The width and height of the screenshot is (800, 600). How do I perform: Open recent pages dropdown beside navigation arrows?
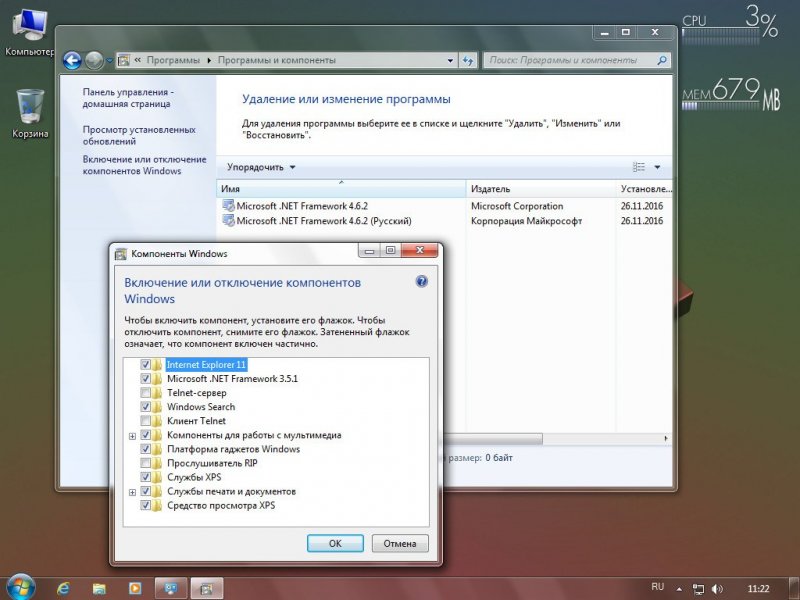(x=110, y=61)
